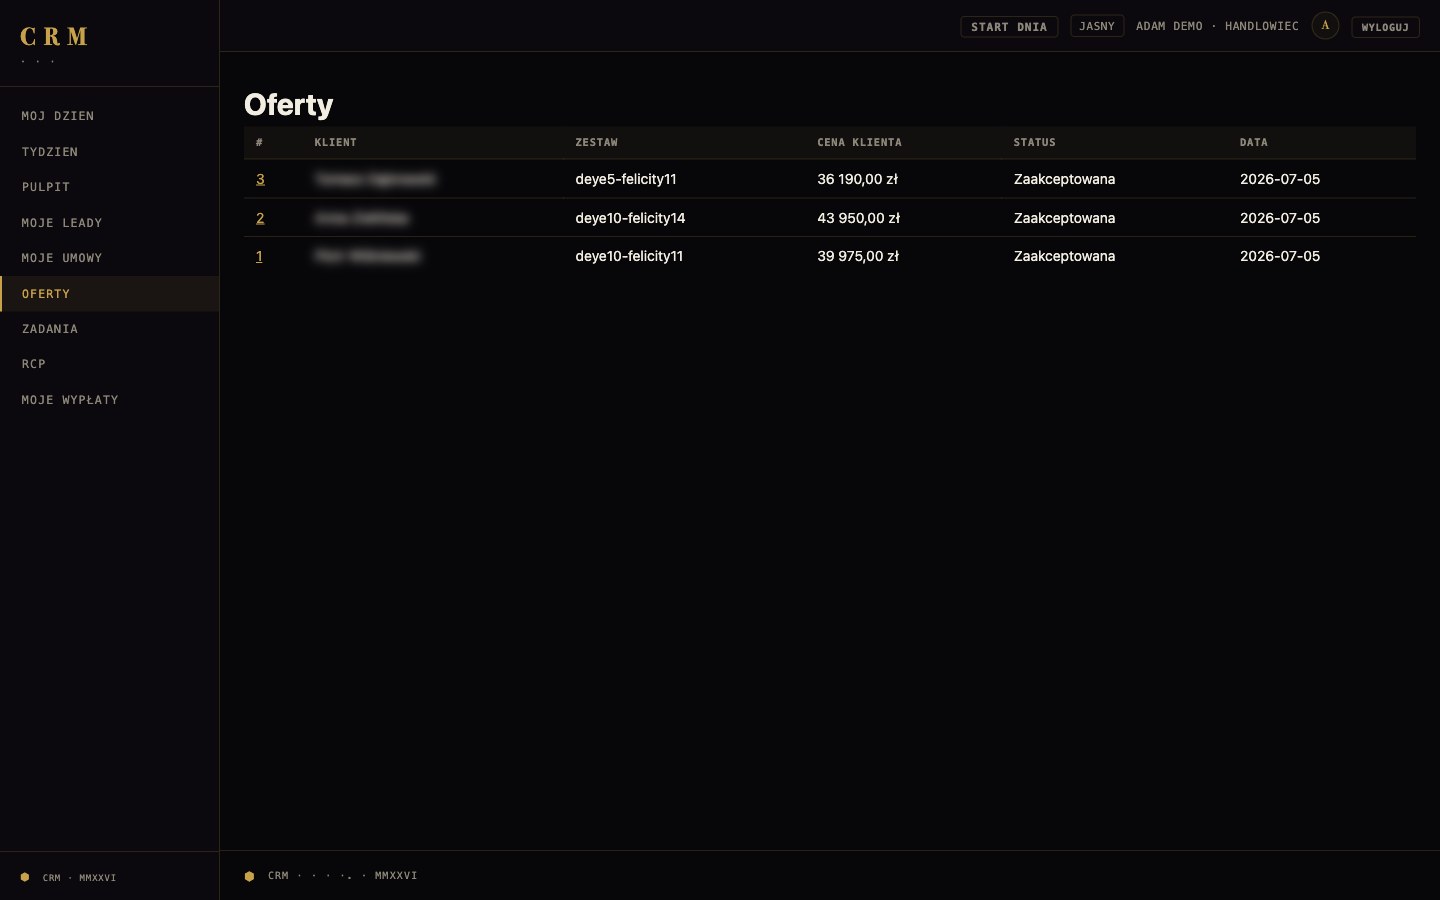This screenshot has height=900, width=1440.
Task: Go to RCP in the sidebar
Action: 110,364
